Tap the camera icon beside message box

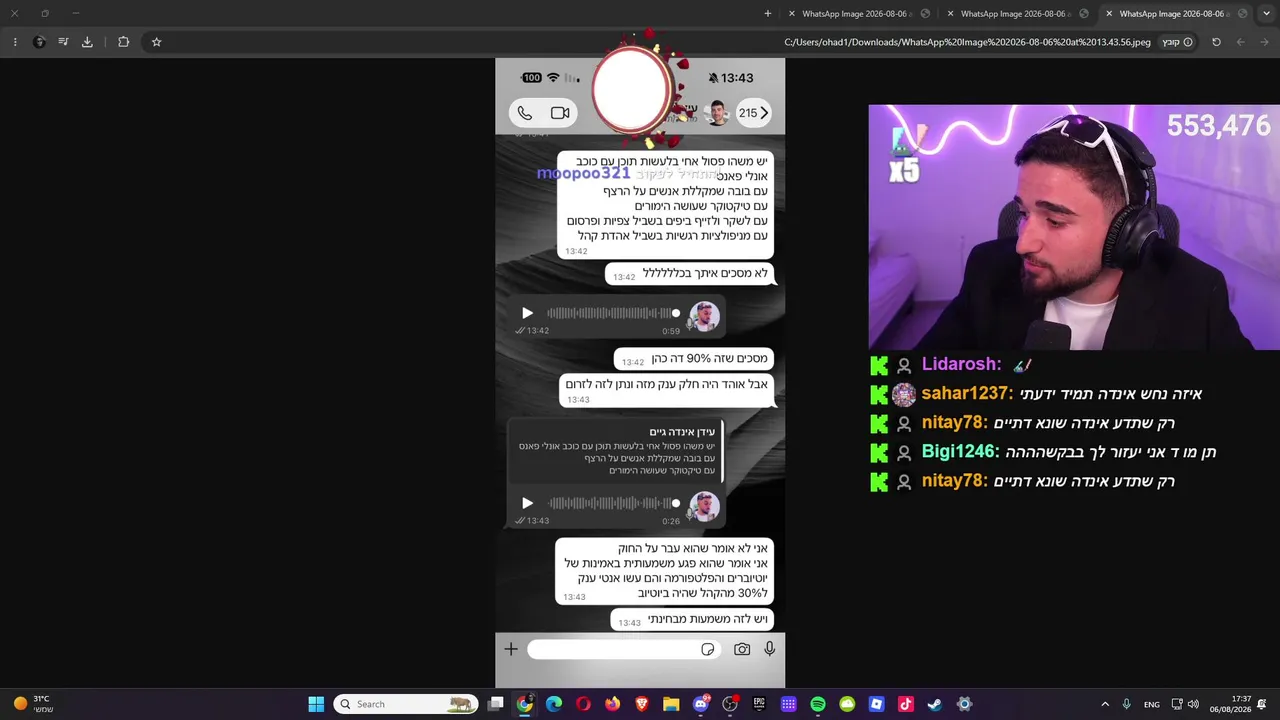(x=742, y=650)
